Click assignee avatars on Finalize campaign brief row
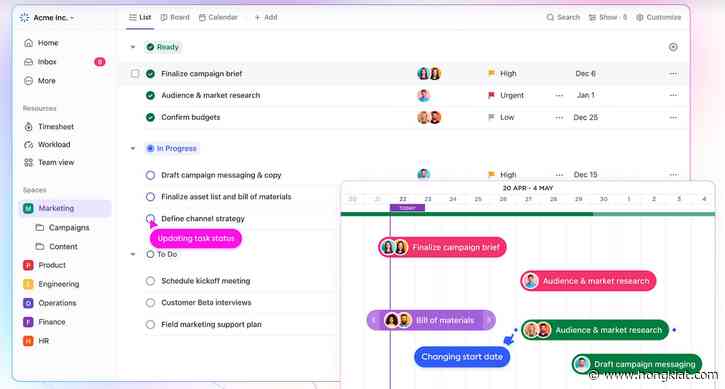 click(x=429, y=73)
